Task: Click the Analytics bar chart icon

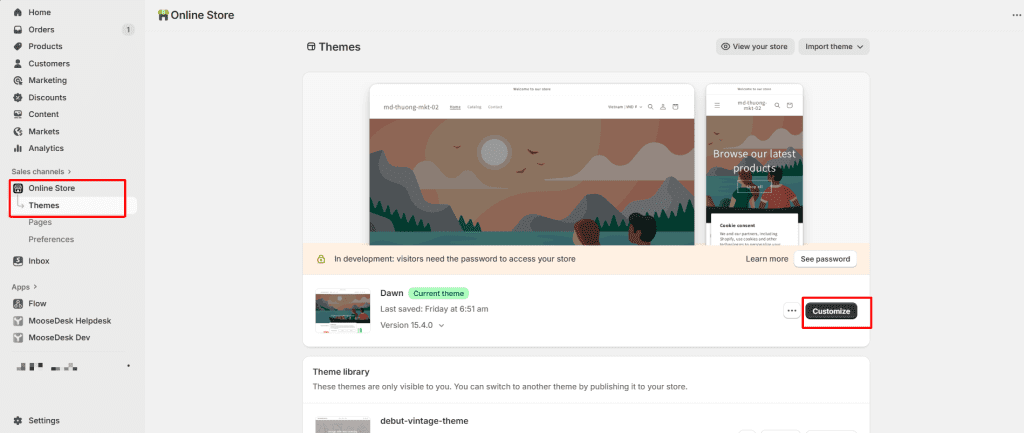Action: (x=18, y=148)
